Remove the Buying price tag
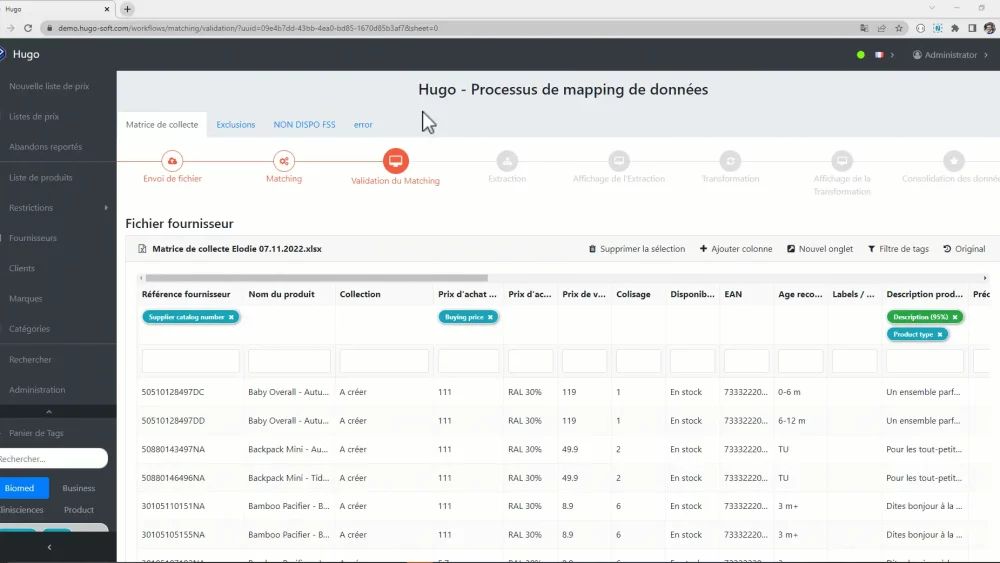This screenshot has width=1000, height=563. point(490,317)
